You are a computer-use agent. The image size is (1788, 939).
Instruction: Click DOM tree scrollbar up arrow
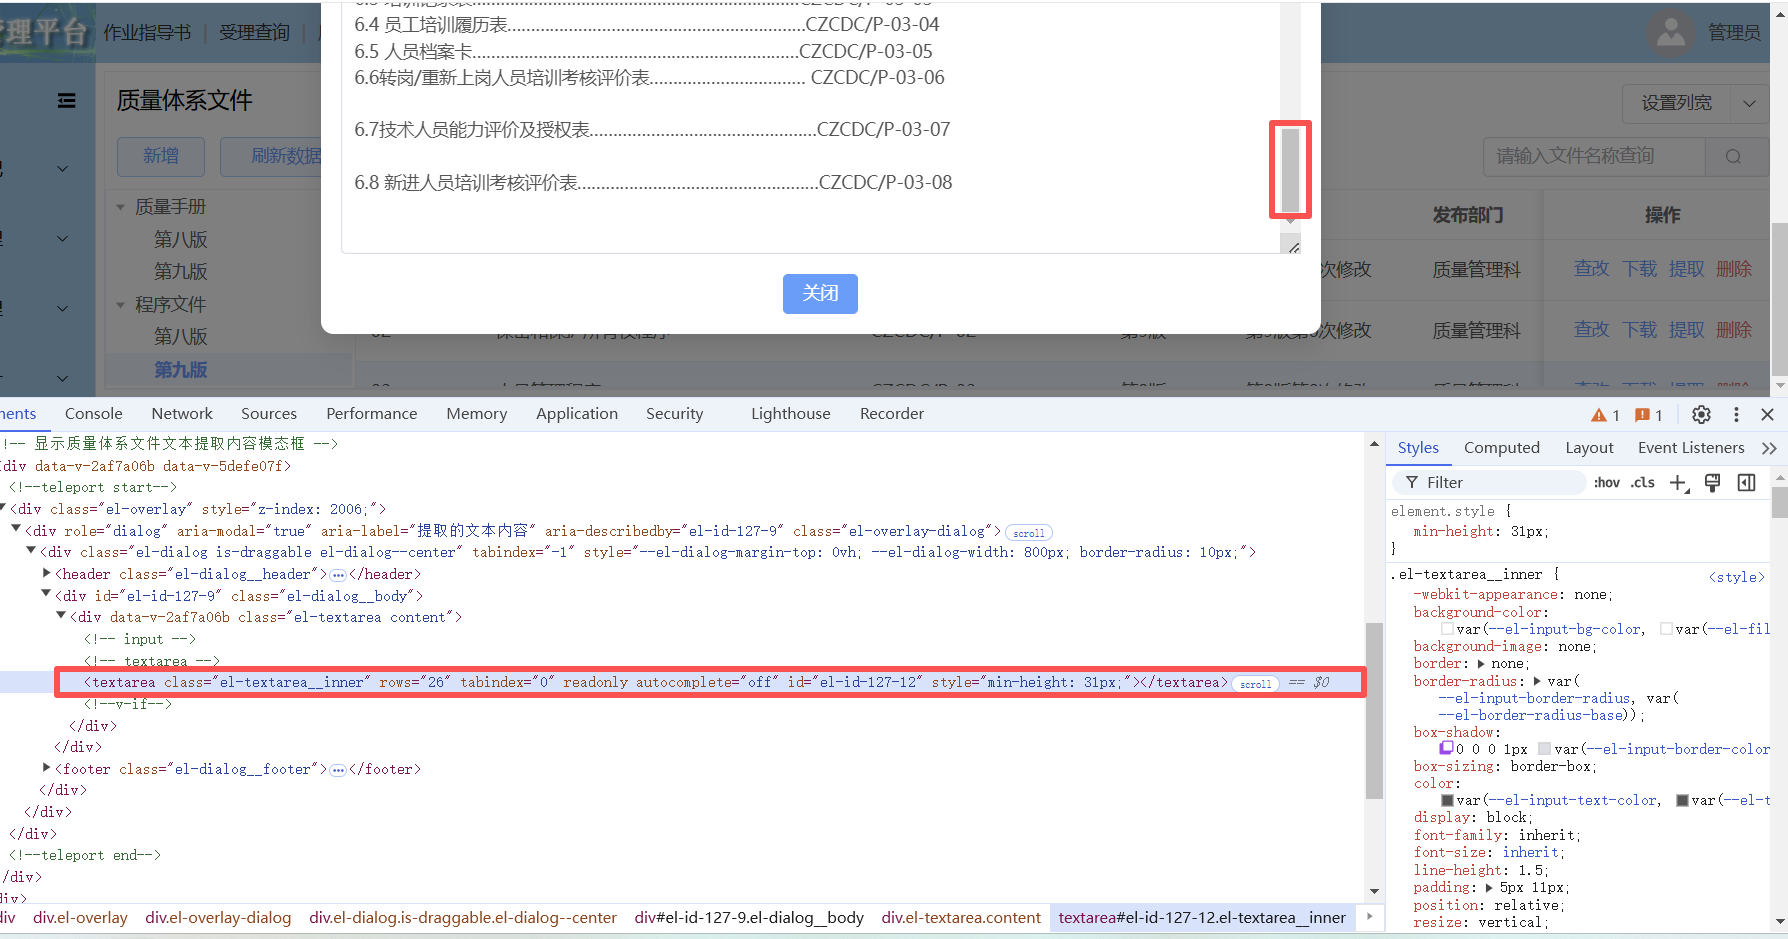pyautogui.click(x=1374, y=444)
